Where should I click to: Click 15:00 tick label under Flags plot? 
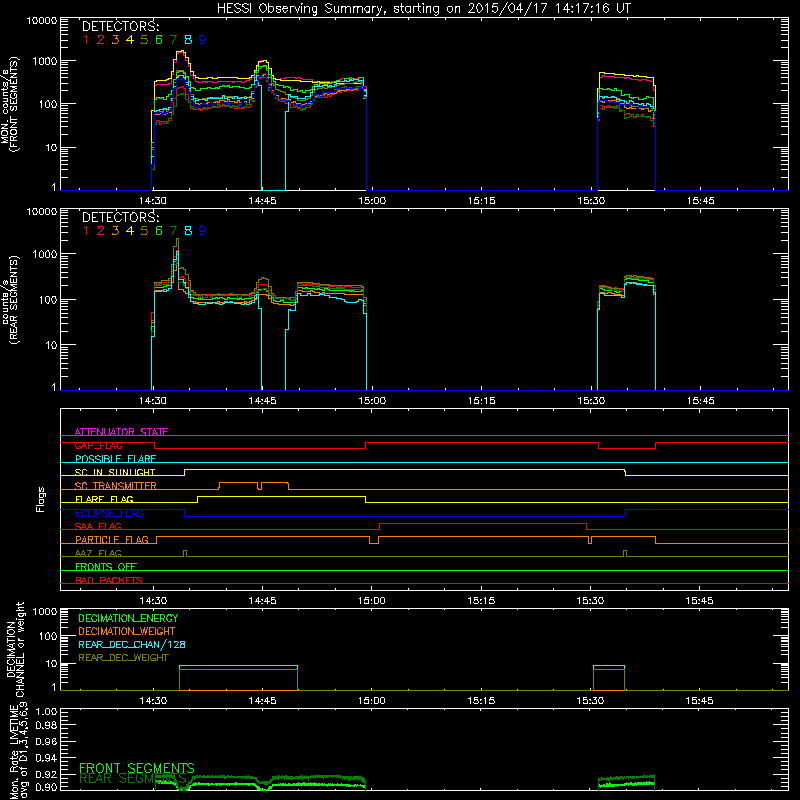(371, 601)
